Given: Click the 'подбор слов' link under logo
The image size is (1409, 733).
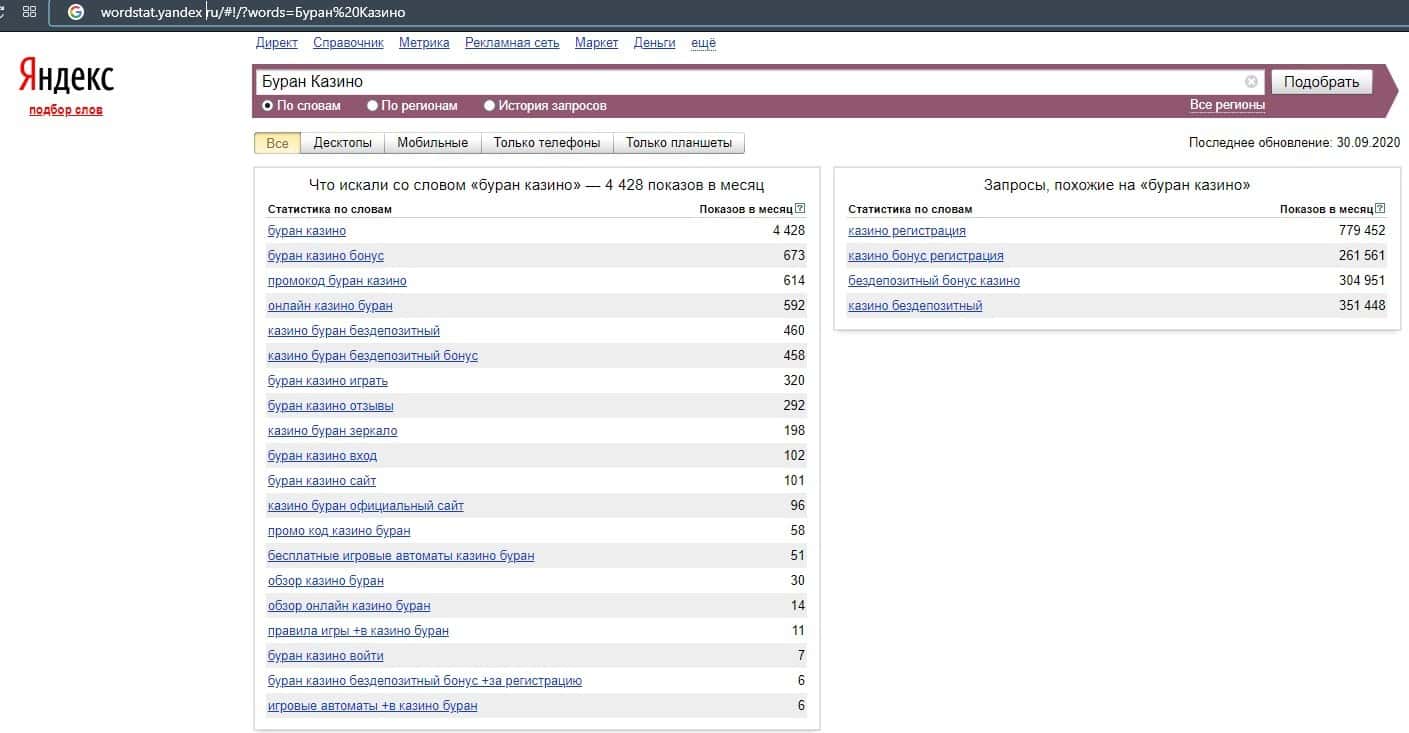Looking at the screenshot, I should point(66,110).
